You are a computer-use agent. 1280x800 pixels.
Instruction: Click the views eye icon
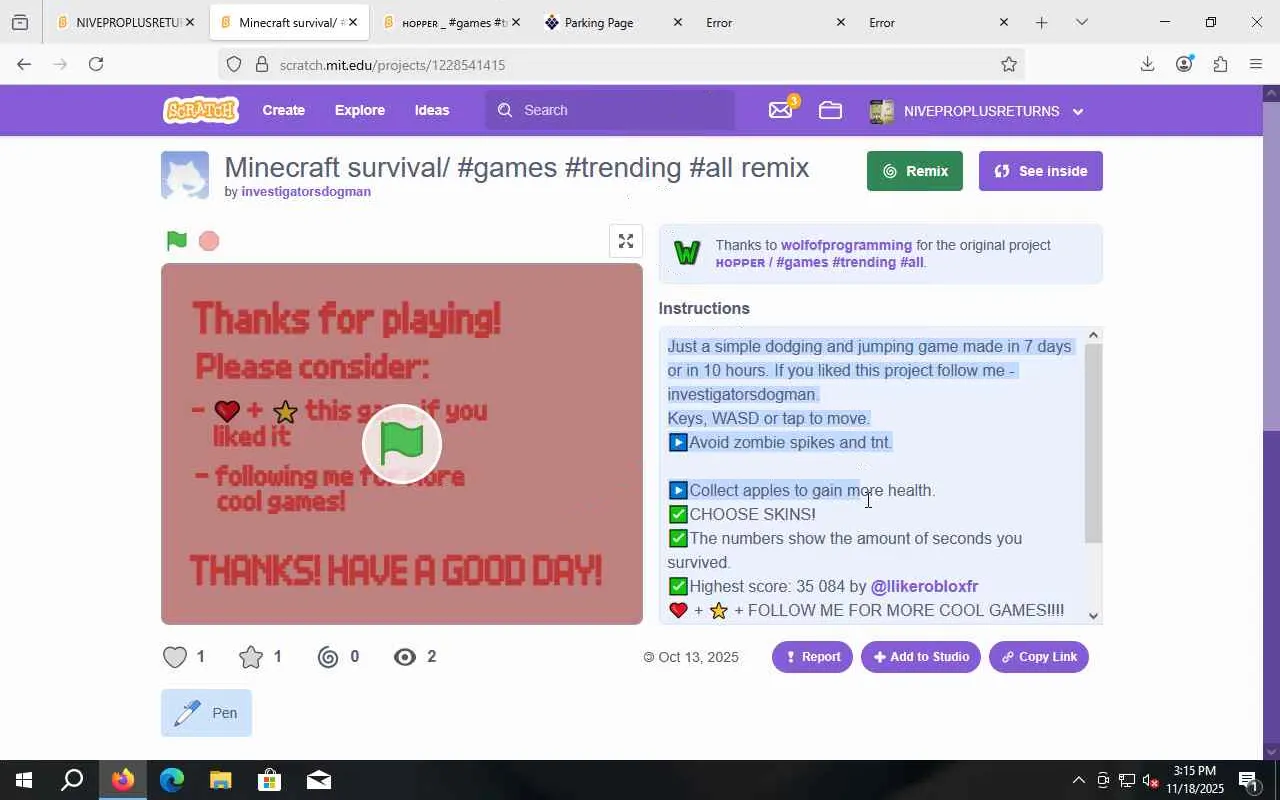point(405,657)
